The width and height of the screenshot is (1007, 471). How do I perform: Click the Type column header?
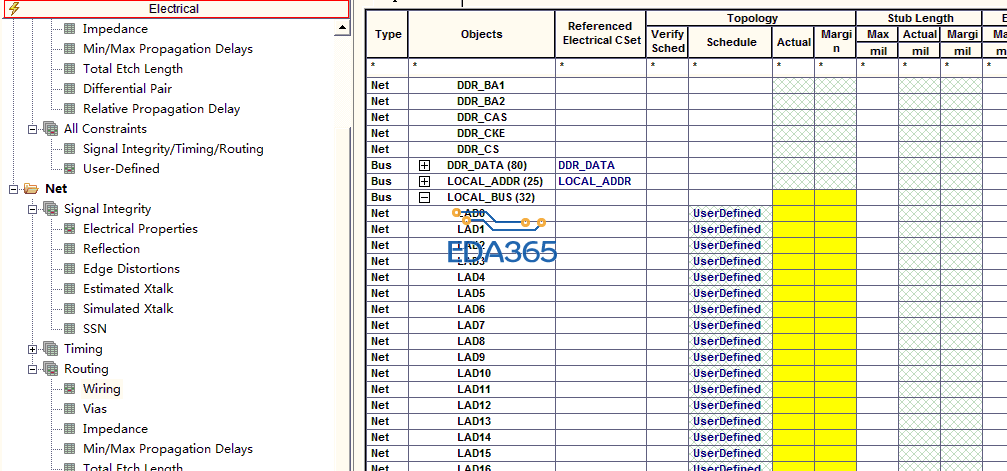pos(387,34)
